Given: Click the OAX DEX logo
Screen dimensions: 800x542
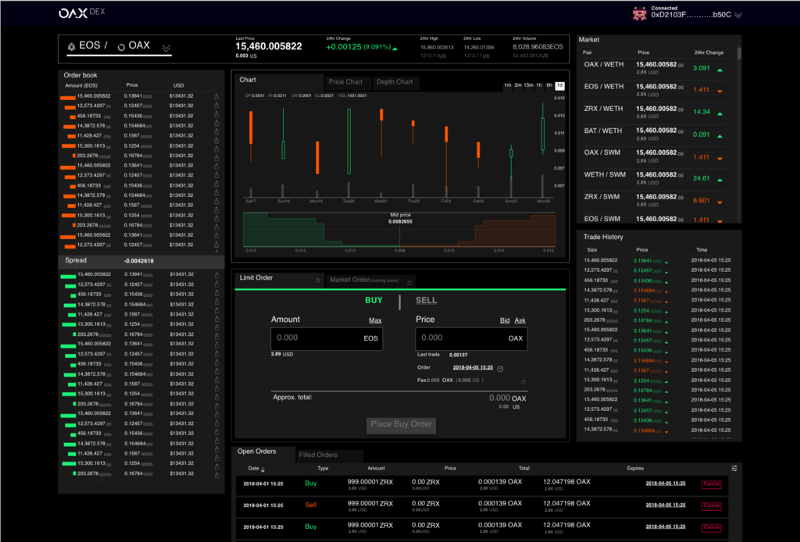Looking at the screenshot, I should [x=82, y=13].
